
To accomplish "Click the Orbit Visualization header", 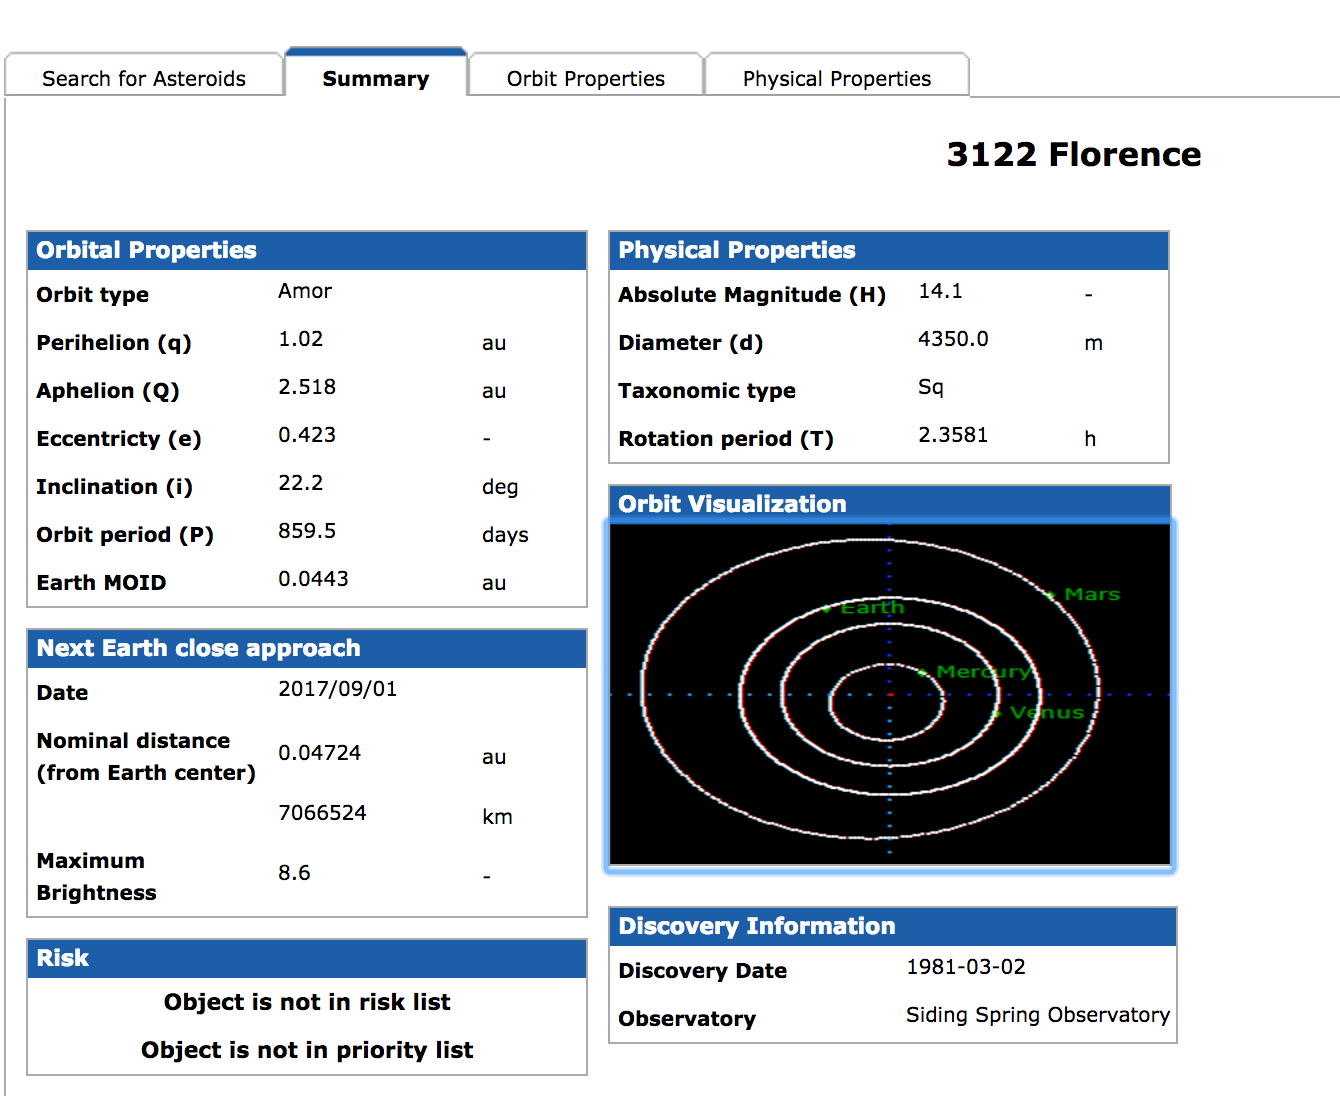I will [889, 503].
